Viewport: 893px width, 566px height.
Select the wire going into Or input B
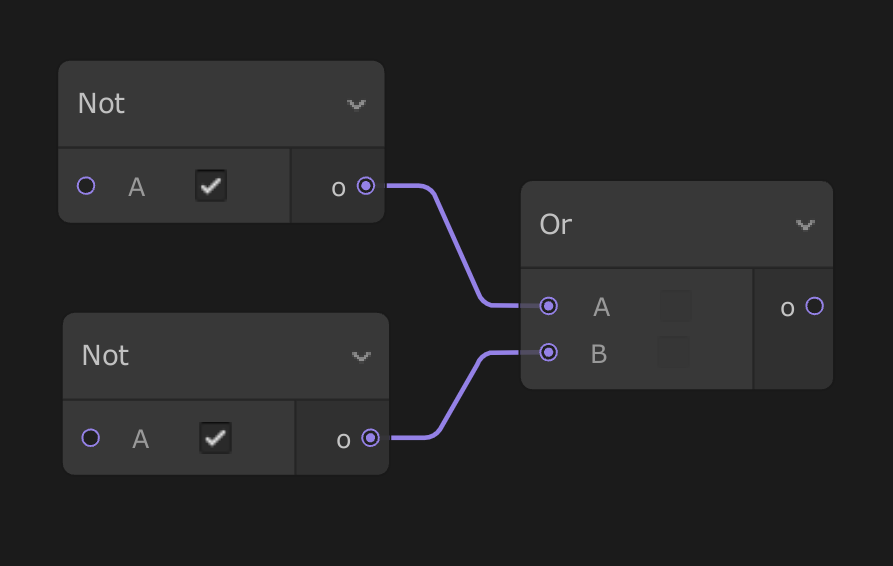click(x=460, y=395)
